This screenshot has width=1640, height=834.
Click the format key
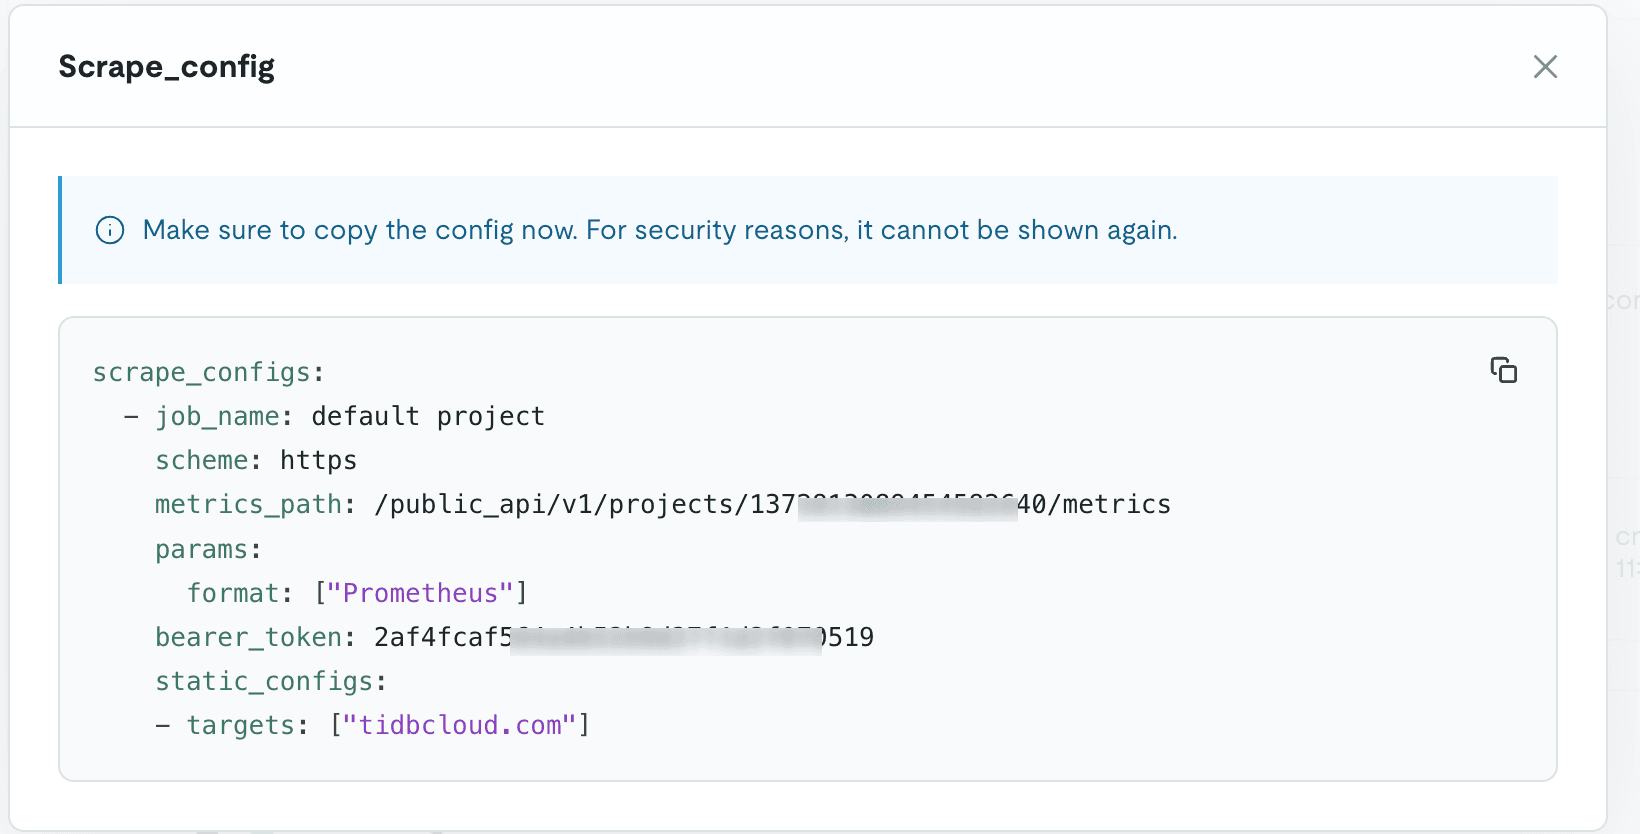tap(233, 593)
